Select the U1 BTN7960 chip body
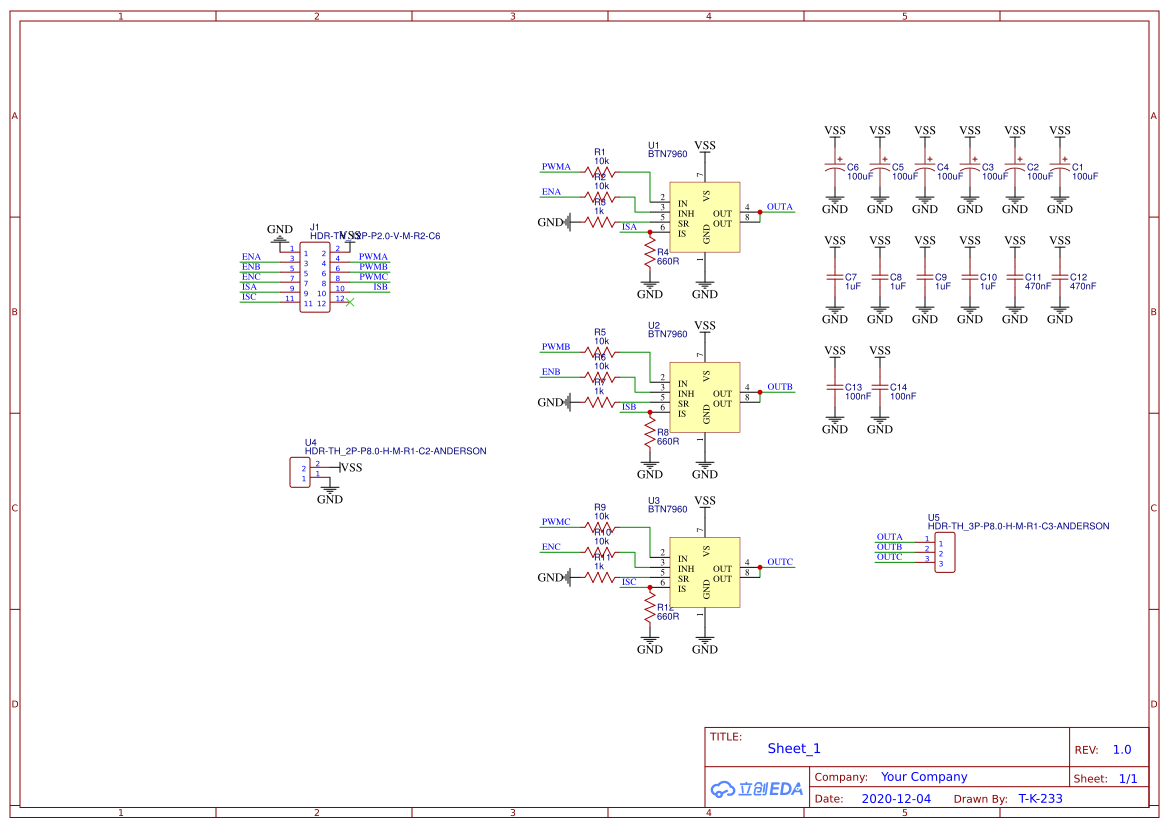The width and height of the screenshot is (1169, 828). point(705,218)
